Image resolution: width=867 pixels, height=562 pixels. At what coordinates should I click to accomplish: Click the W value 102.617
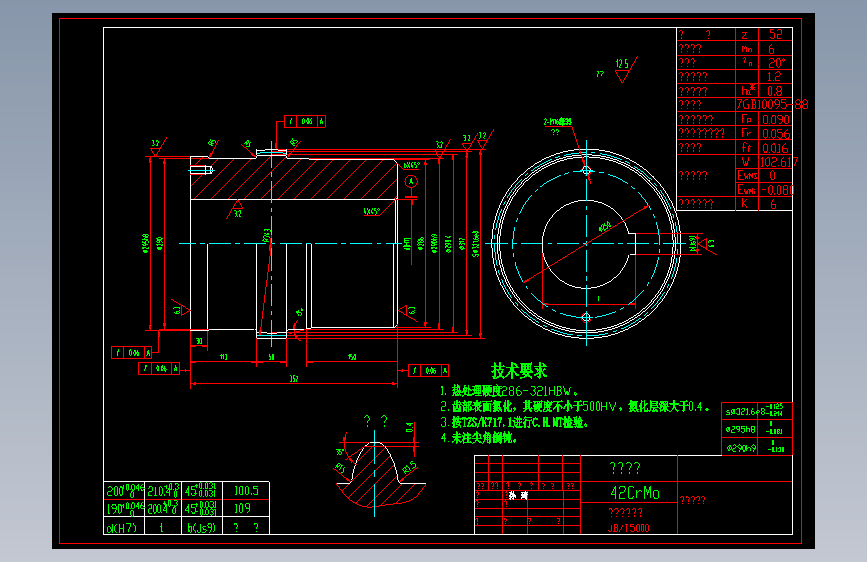(x=779, y=162)
